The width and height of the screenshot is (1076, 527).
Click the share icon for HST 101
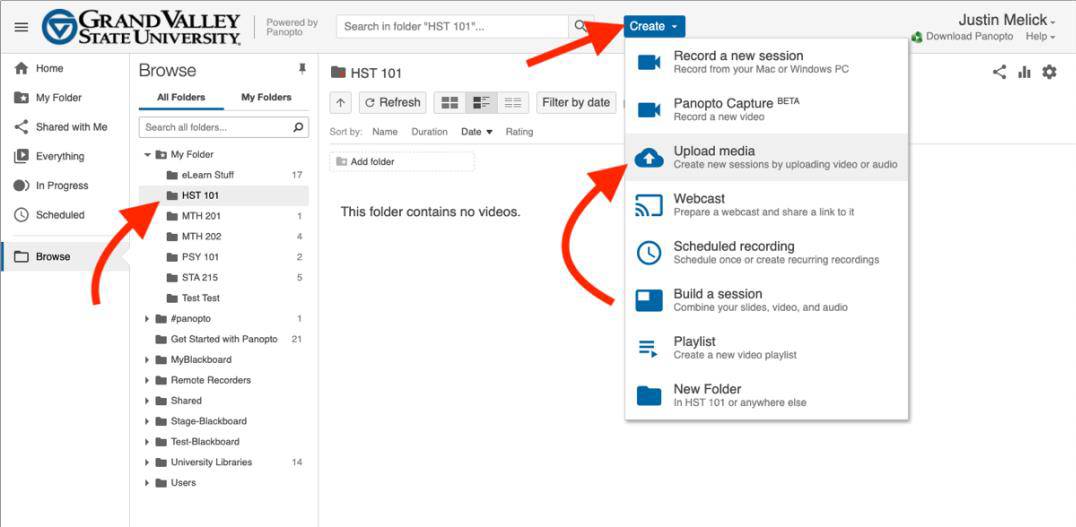click(x=999, y=72)
